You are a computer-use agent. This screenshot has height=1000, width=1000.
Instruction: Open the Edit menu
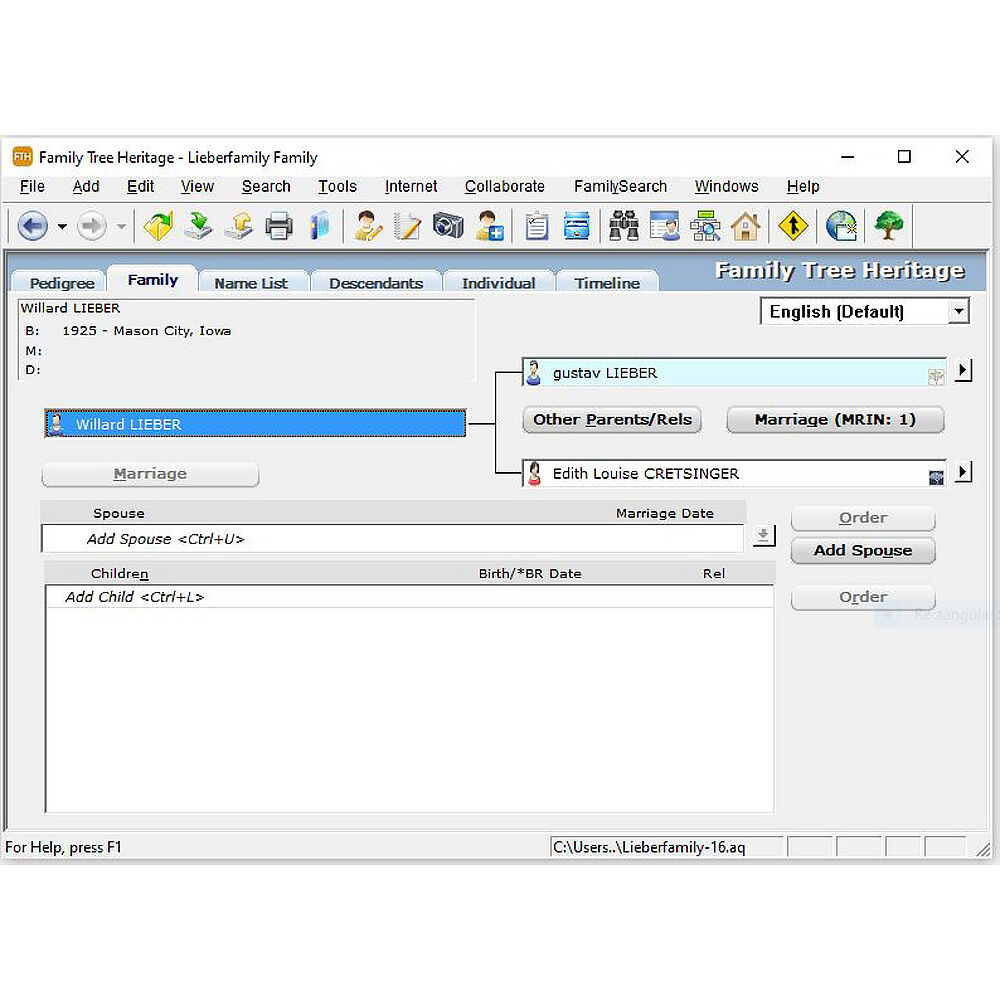pos(140,186)
